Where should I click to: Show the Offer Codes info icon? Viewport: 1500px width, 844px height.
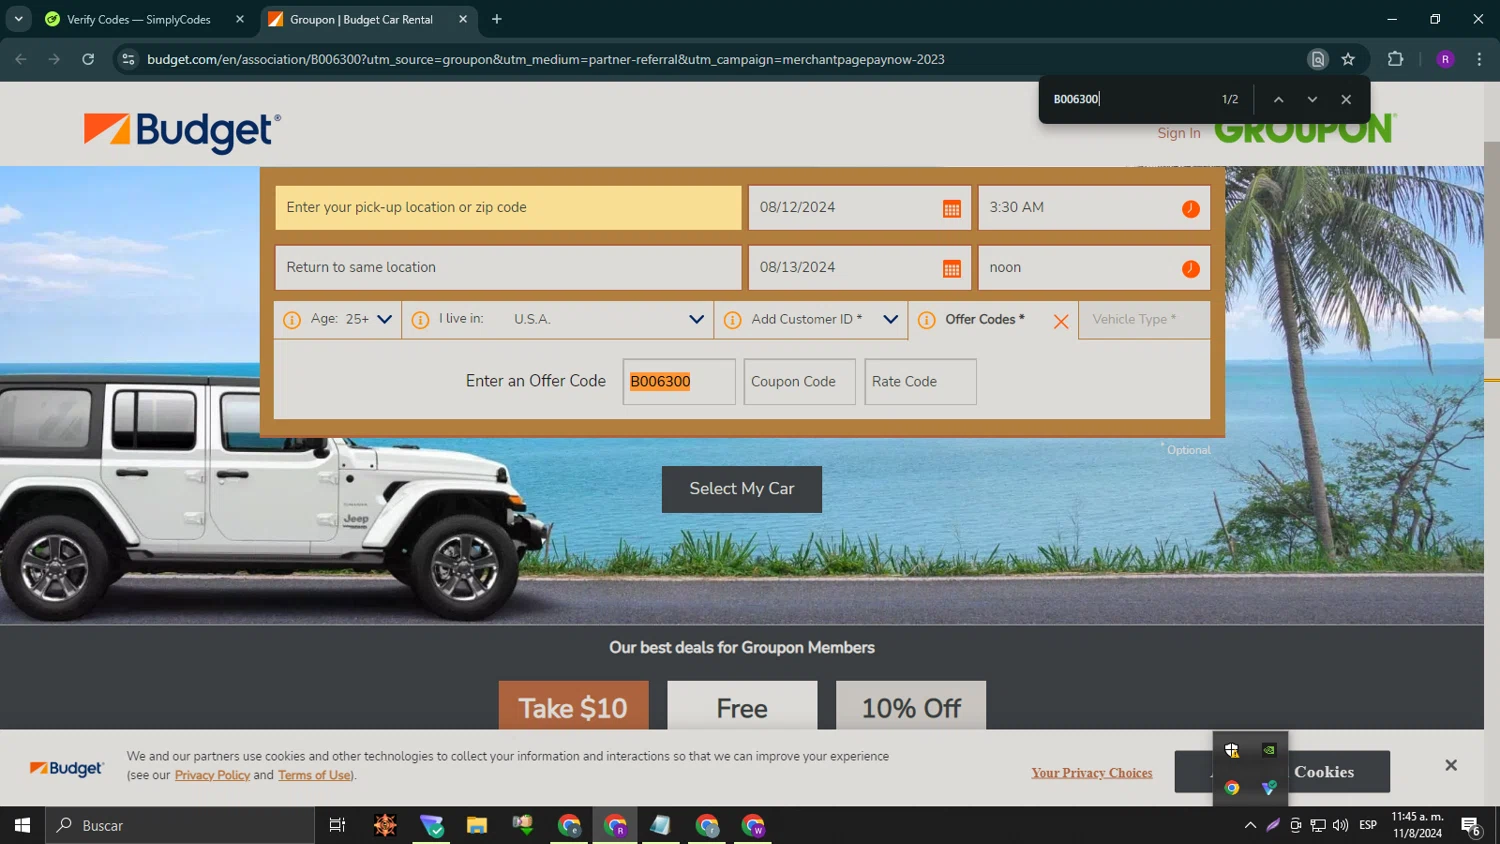(x=926, y=320)
